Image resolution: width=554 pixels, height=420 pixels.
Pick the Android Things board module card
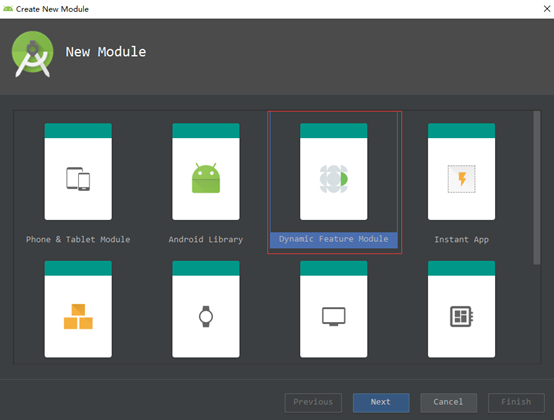point(461,309)
